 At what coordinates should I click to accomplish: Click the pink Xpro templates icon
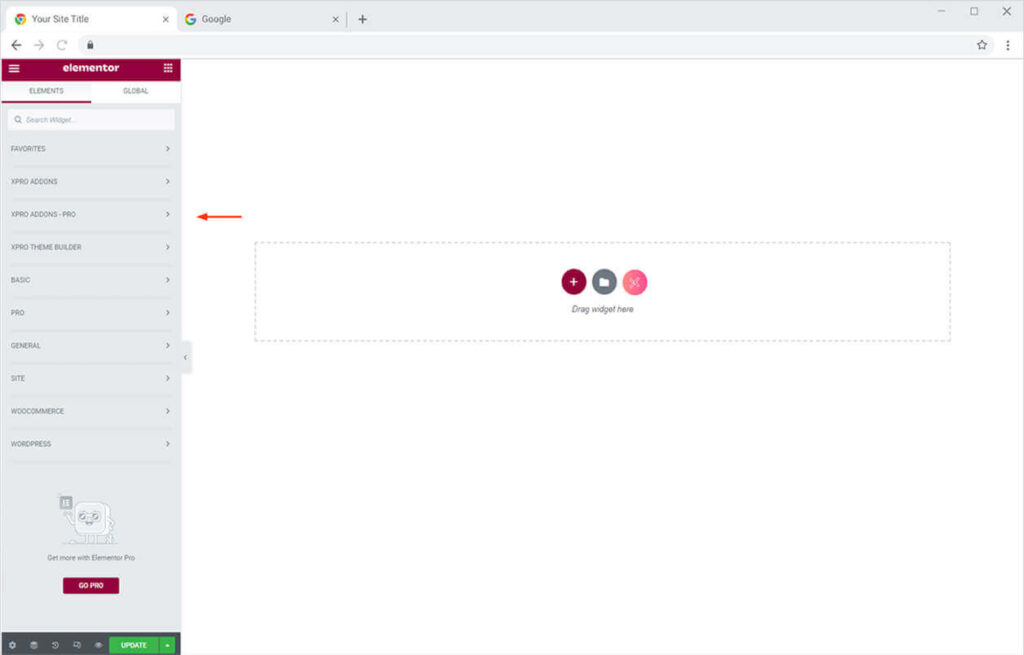click(635, 282)
